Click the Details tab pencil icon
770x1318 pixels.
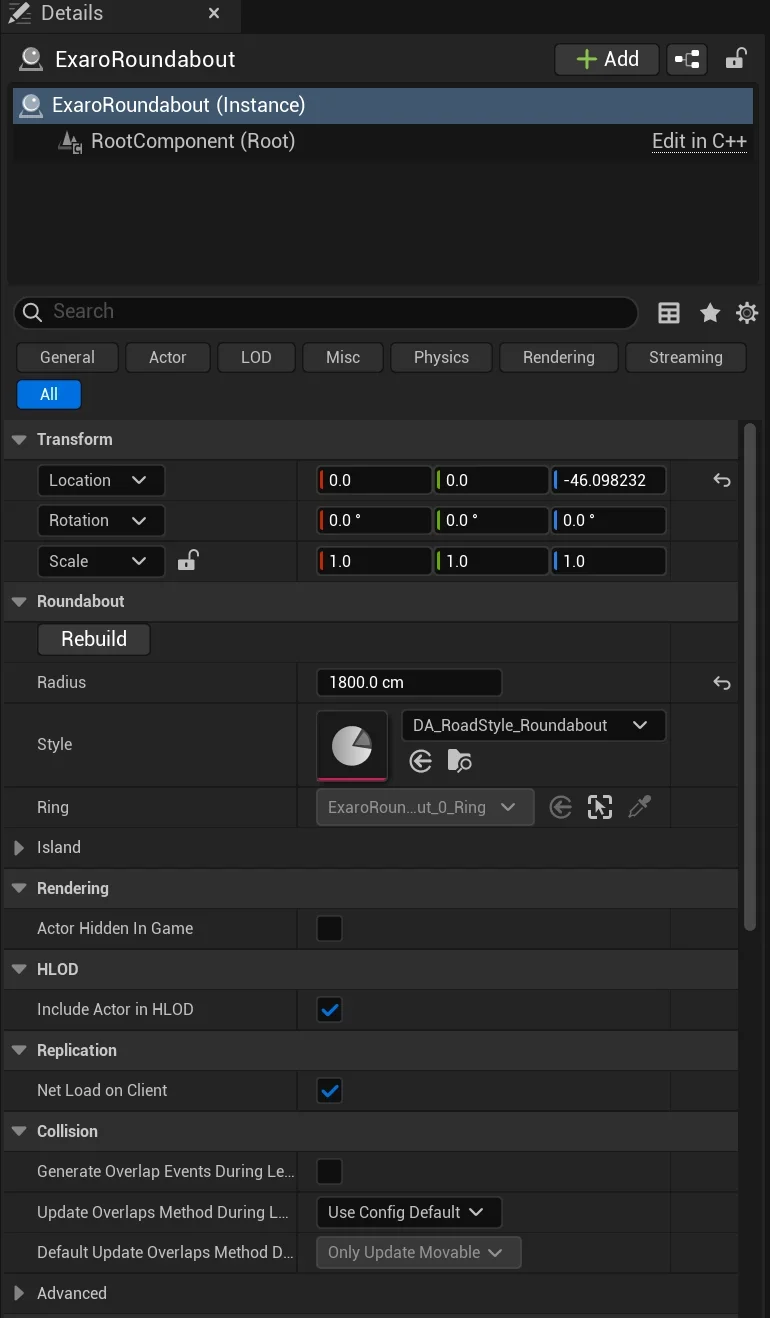[18, 13]
